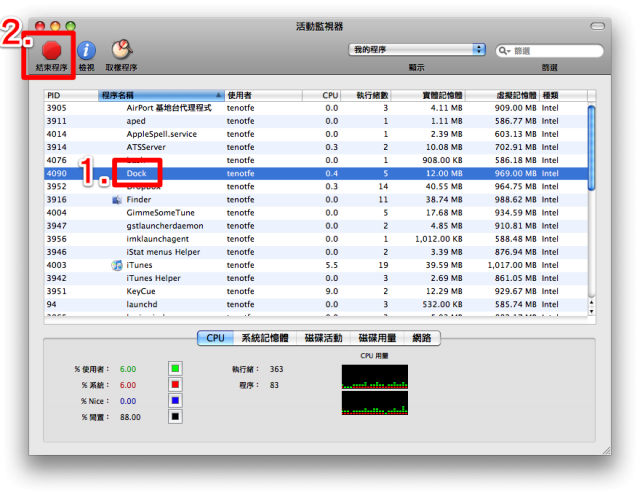
Task: Click the 9.0 CPU value for KeyCue
Action: coord(331,291)
